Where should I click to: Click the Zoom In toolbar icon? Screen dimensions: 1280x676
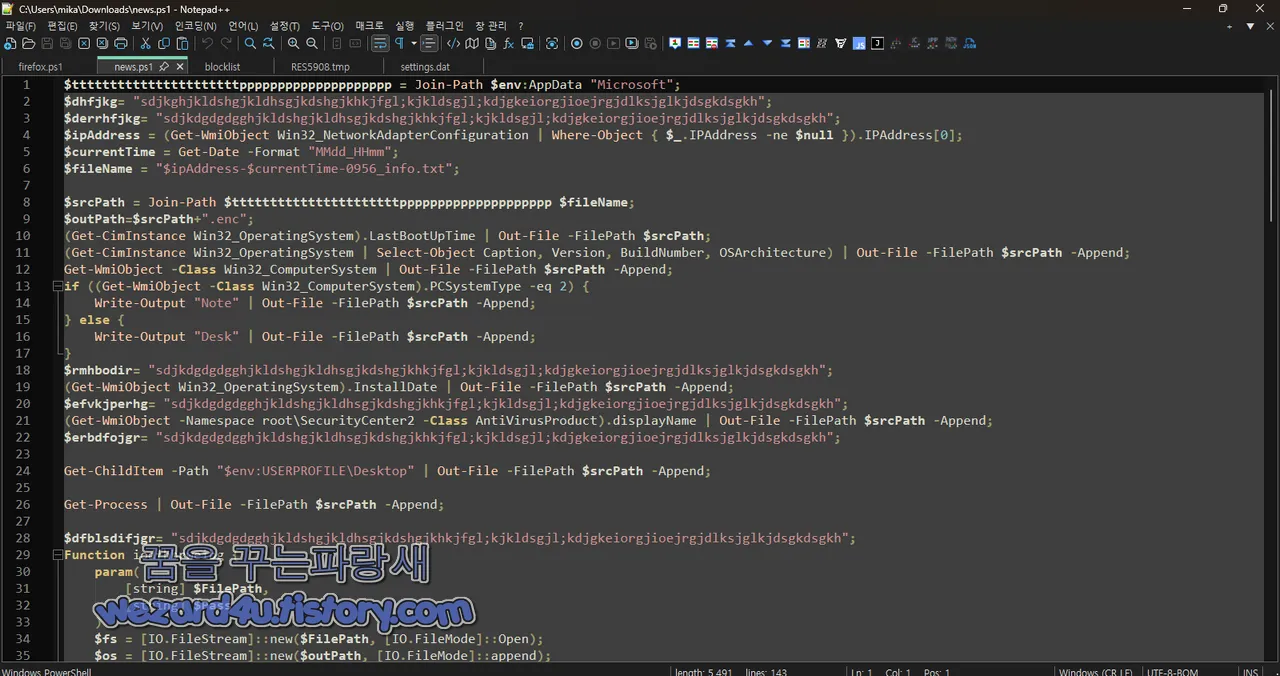(x=293, y=44)
